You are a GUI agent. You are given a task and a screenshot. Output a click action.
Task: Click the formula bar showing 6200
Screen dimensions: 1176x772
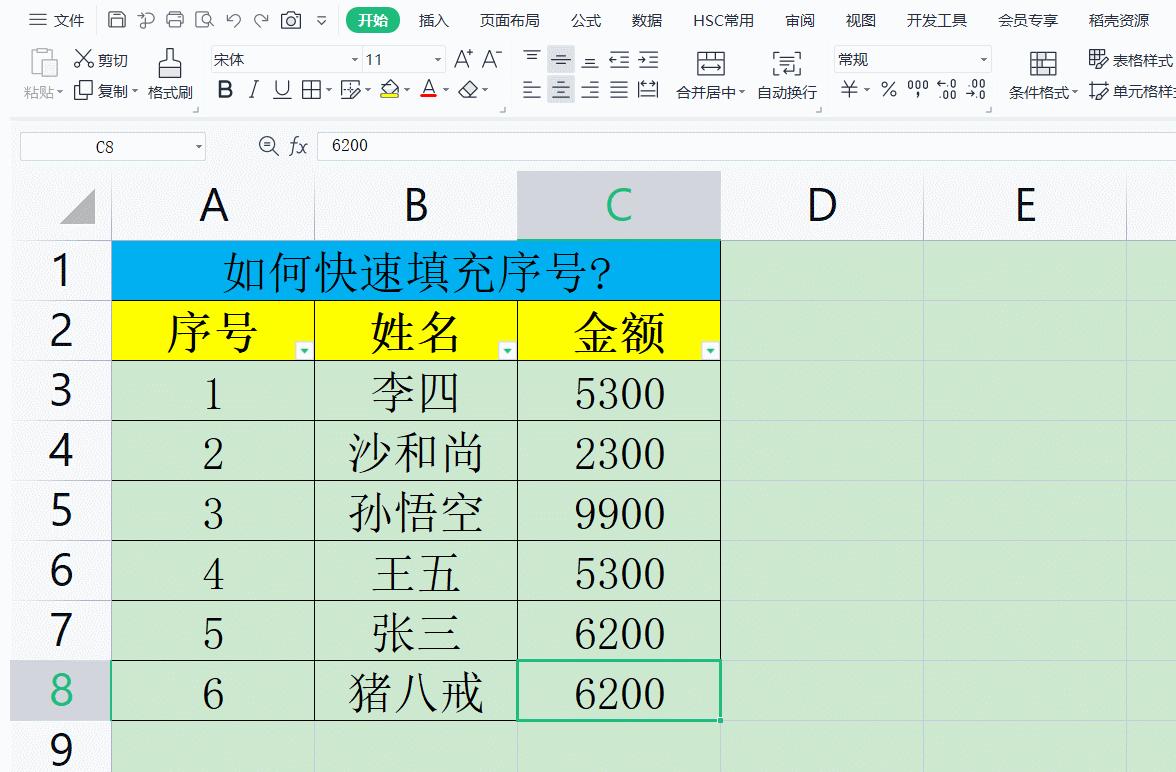click(x=746, y=146)
